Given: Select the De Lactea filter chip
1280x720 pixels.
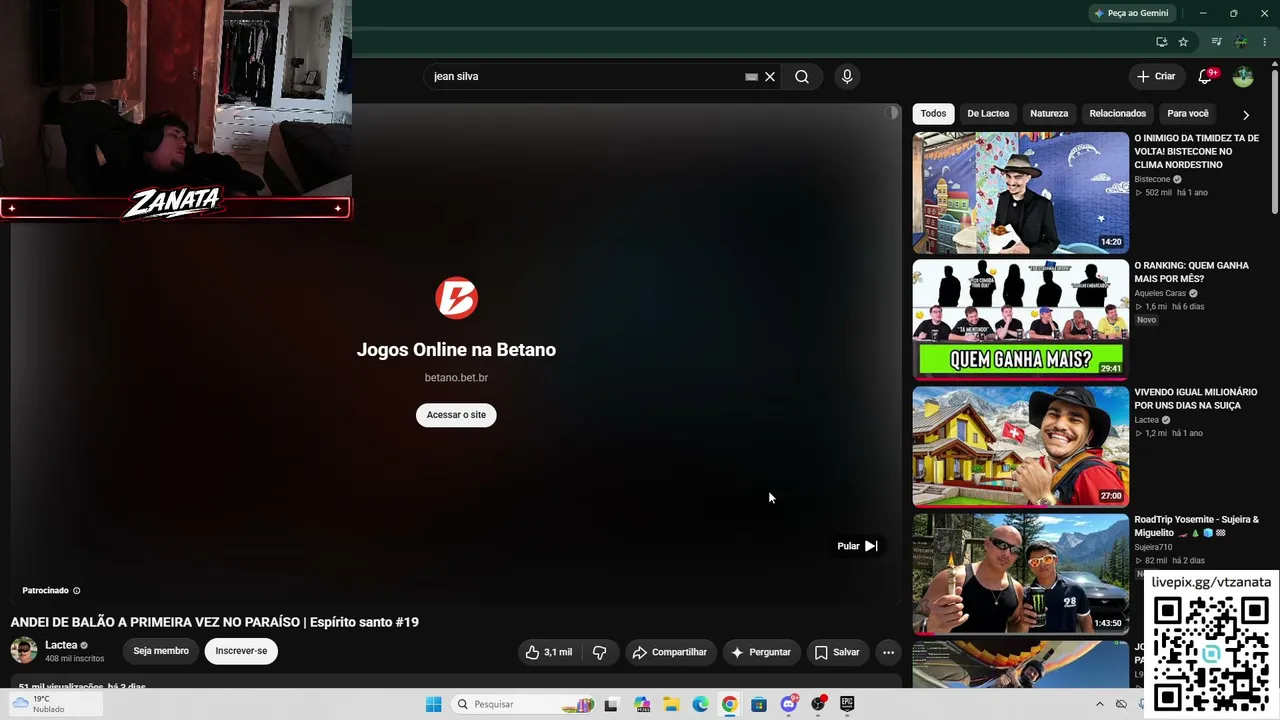Looking at the screenshot, I should click(x=988, y=114).
